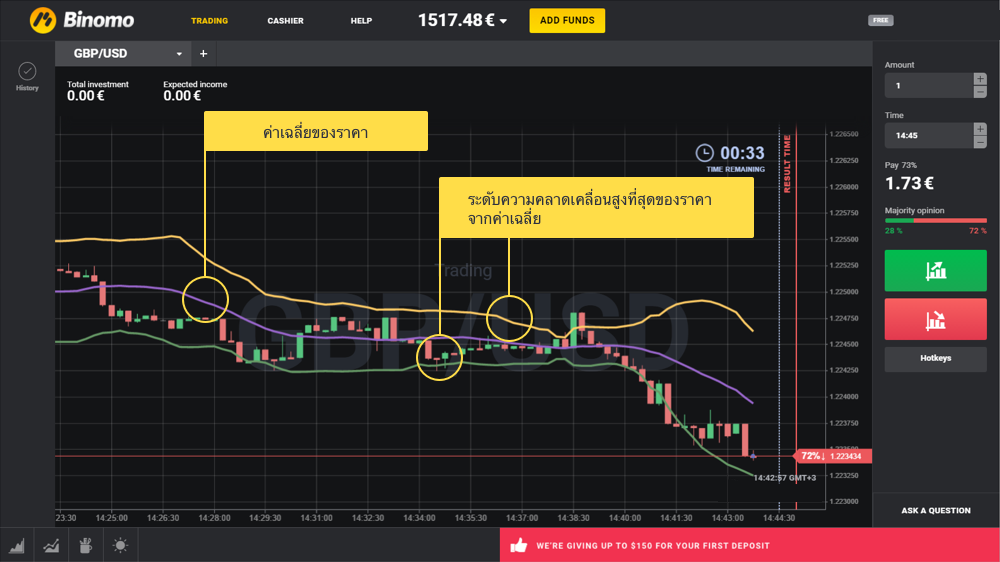
Task: Click the Add Funds button
Action: (567, 20)
